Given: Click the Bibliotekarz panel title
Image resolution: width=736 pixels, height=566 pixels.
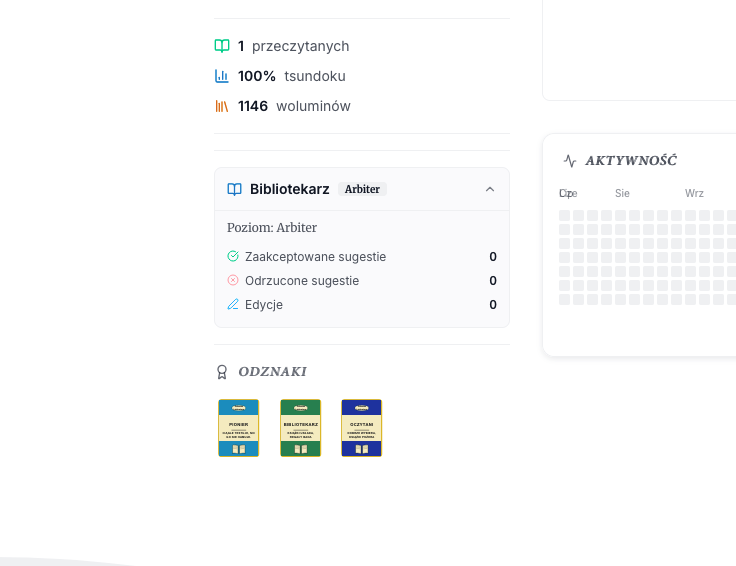Looking at the screenshot, I should [290, 189].
